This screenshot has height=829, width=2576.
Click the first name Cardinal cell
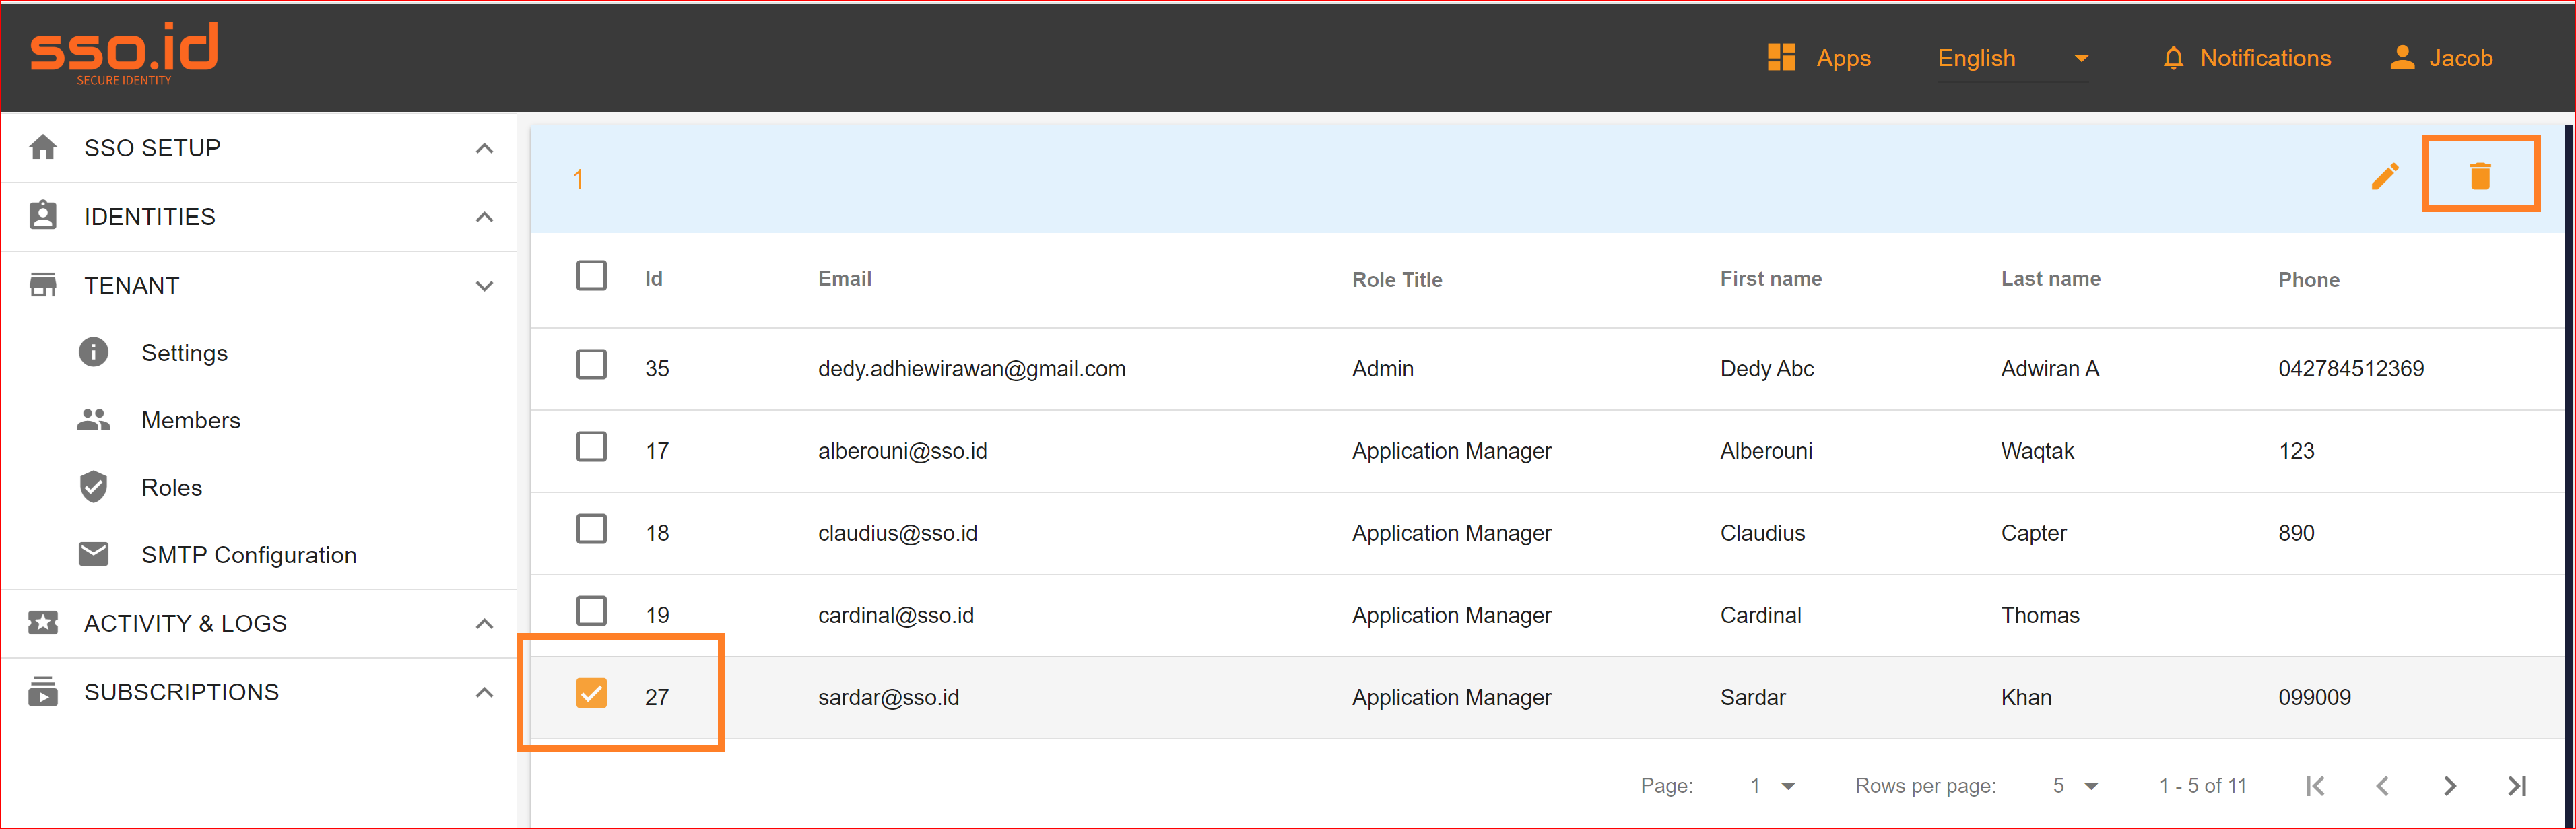click(1760, 615)
